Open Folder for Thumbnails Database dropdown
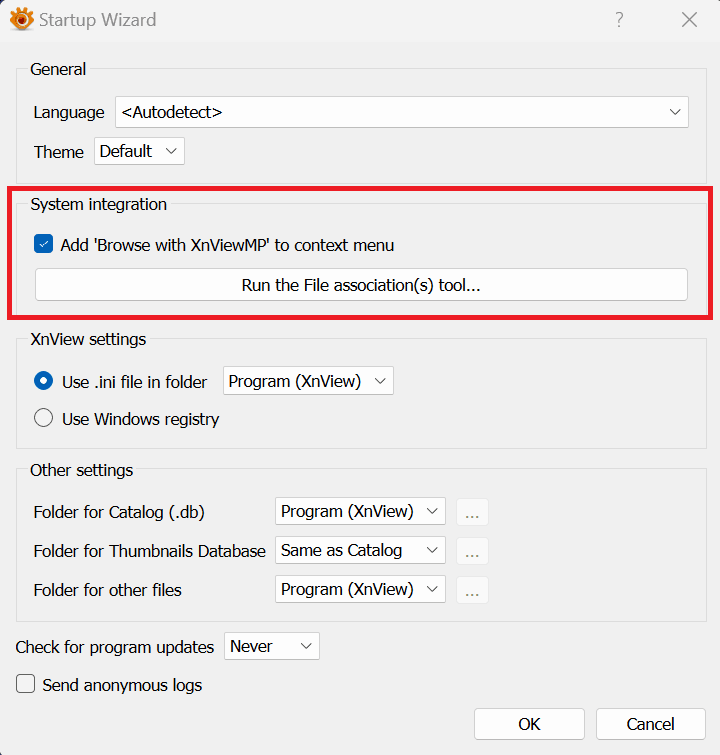The image size is (720, 755). [x=360, y=550]
